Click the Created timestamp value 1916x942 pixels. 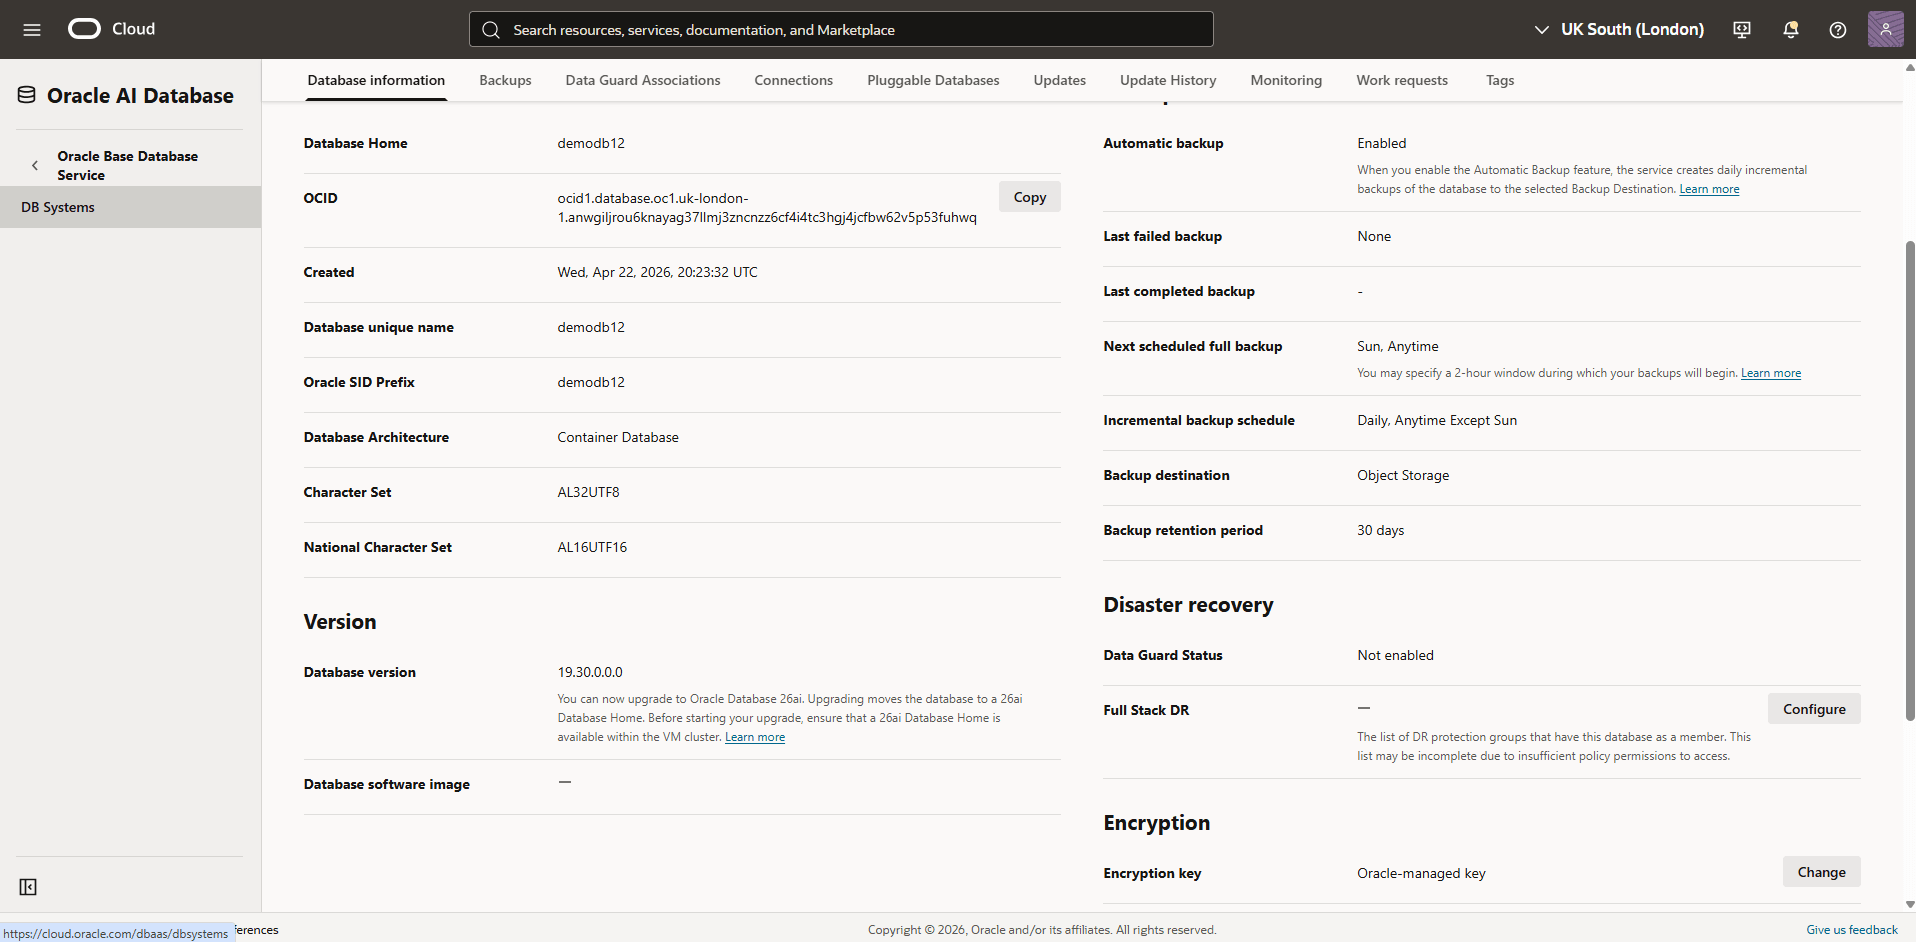click(657, 272)
